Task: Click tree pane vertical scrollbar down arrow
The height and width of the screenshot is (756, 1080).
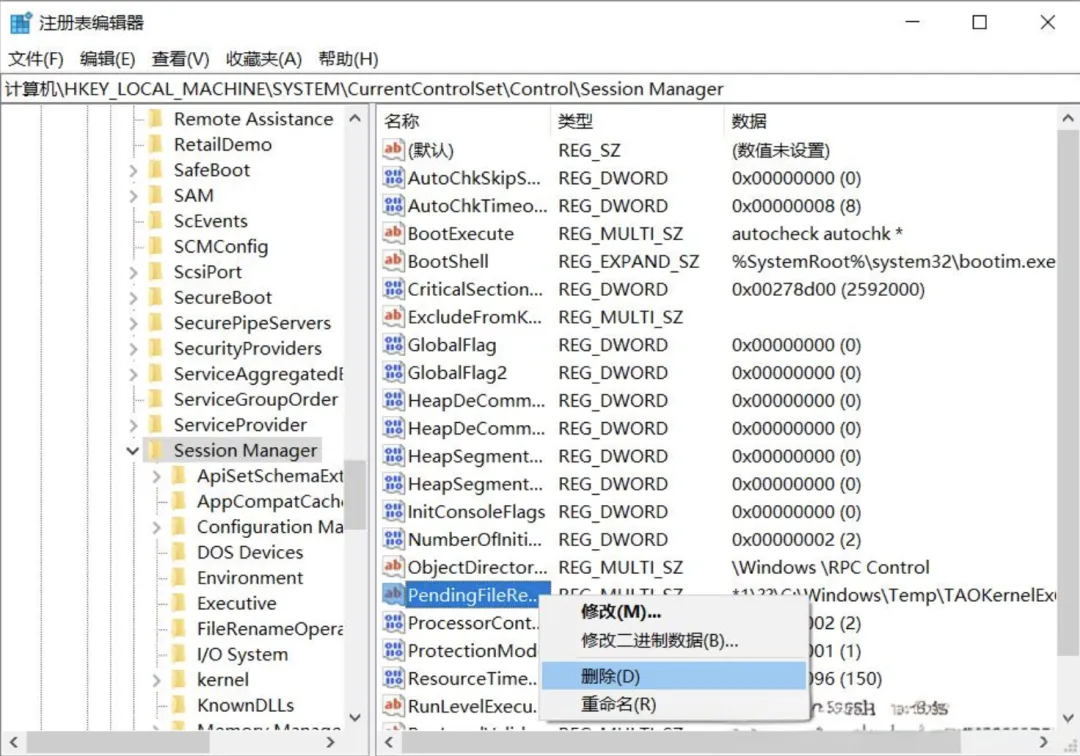Action: pos(355,717)
